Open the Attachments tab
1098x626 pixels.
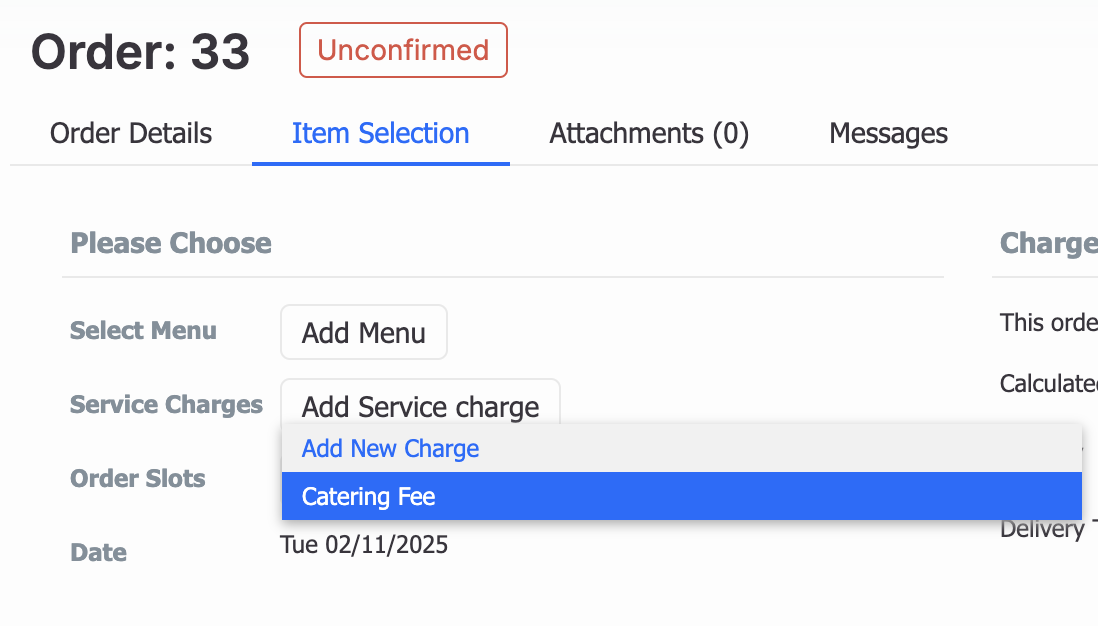pyautogui.click(x=648, y=133)
